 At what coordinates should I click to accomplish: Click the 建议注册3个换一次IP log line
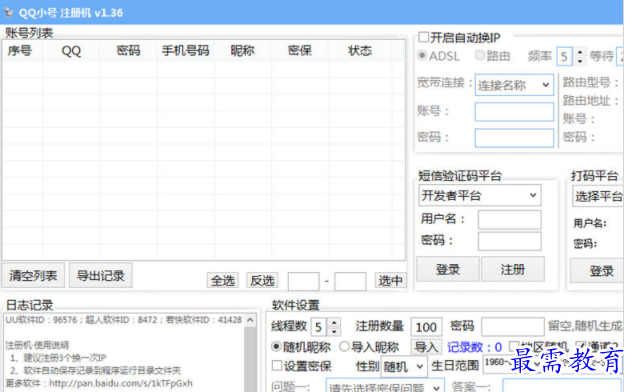point(57,357)
